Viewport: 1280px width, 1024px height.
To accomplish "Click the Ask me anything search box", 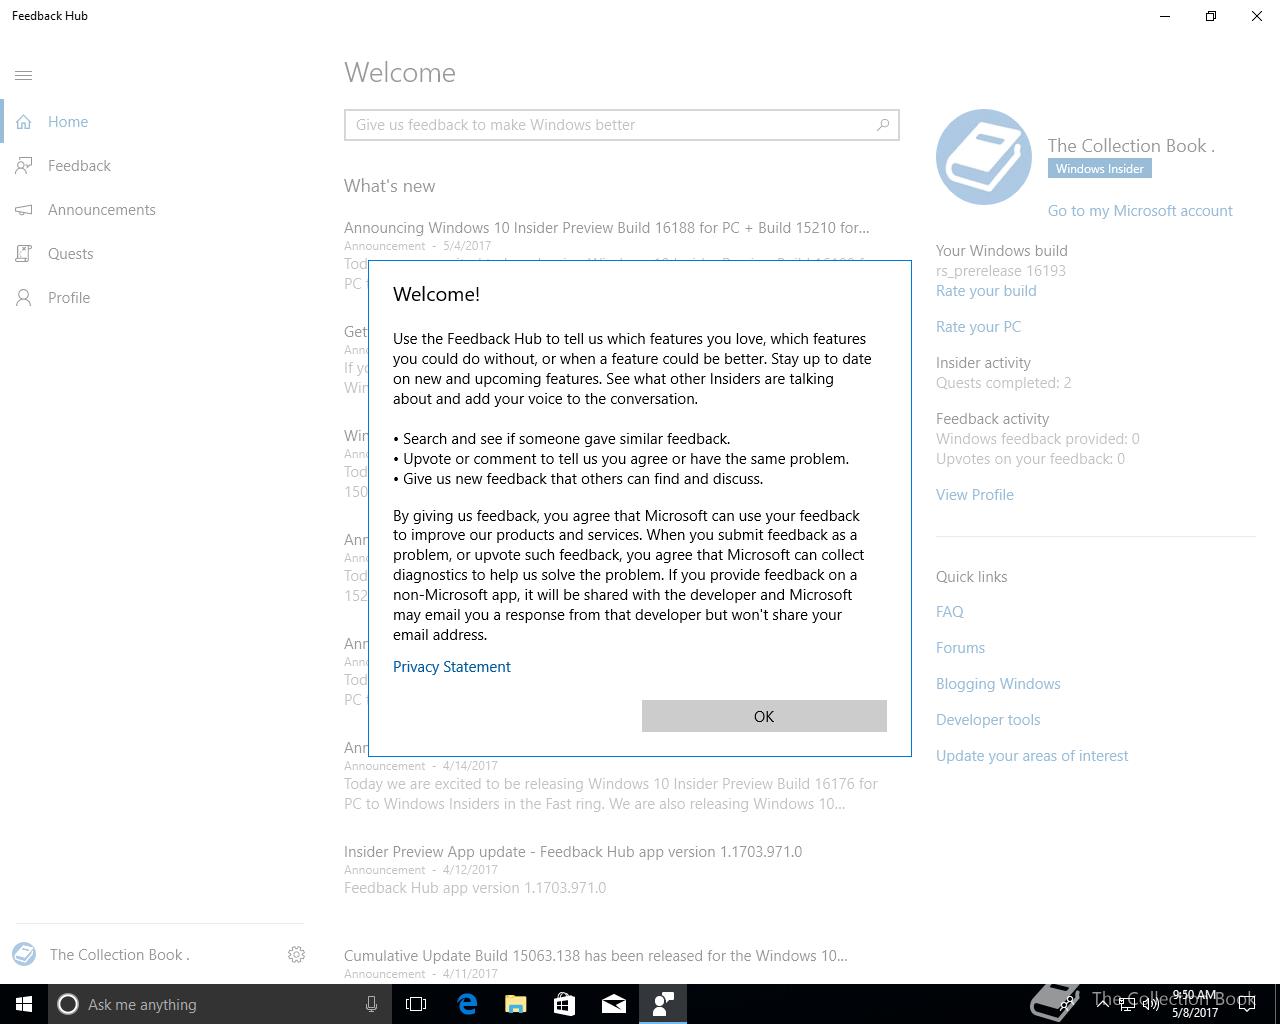I will (x=218, y=1004).
